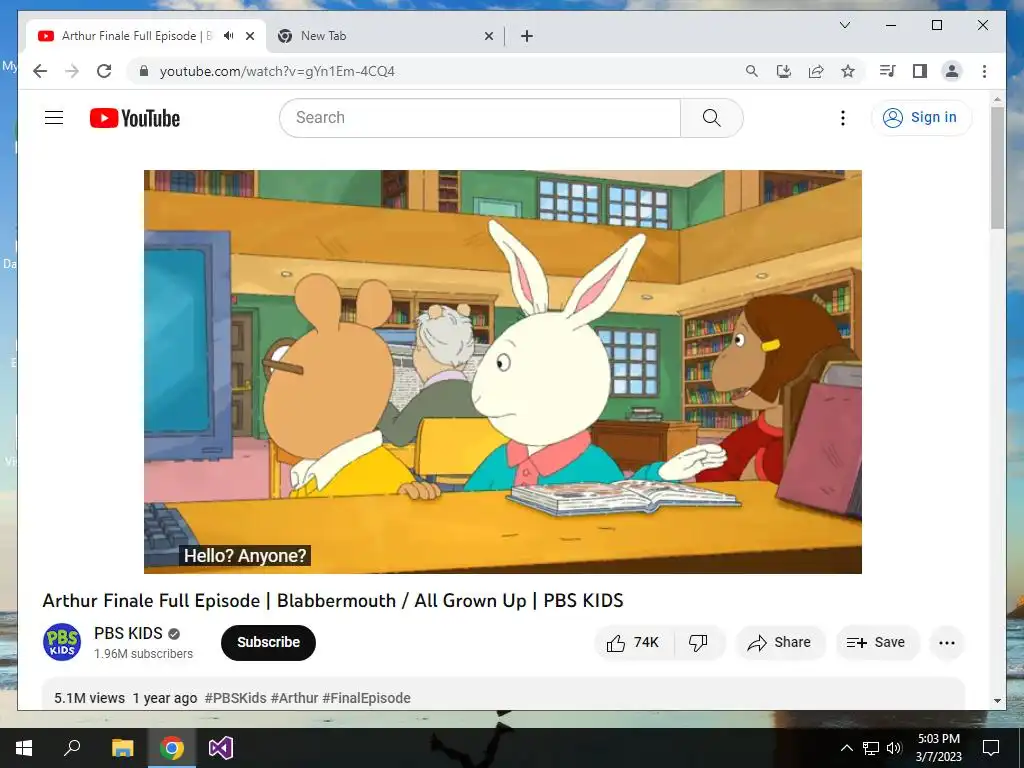
Task: Click Chrome icon in taskbar
Action: (x=172, y=748)
